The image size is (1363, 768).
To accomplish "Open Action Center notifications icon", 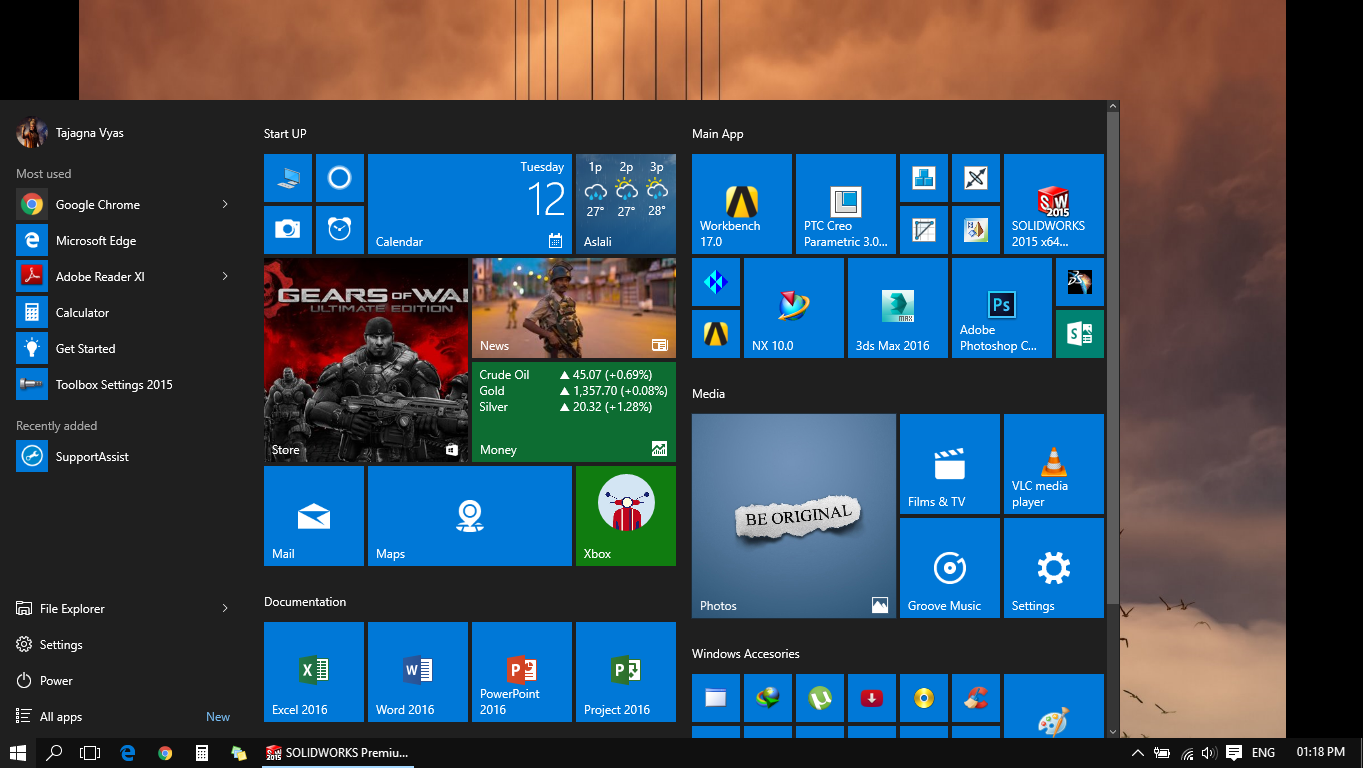I will coord(1234,752).
